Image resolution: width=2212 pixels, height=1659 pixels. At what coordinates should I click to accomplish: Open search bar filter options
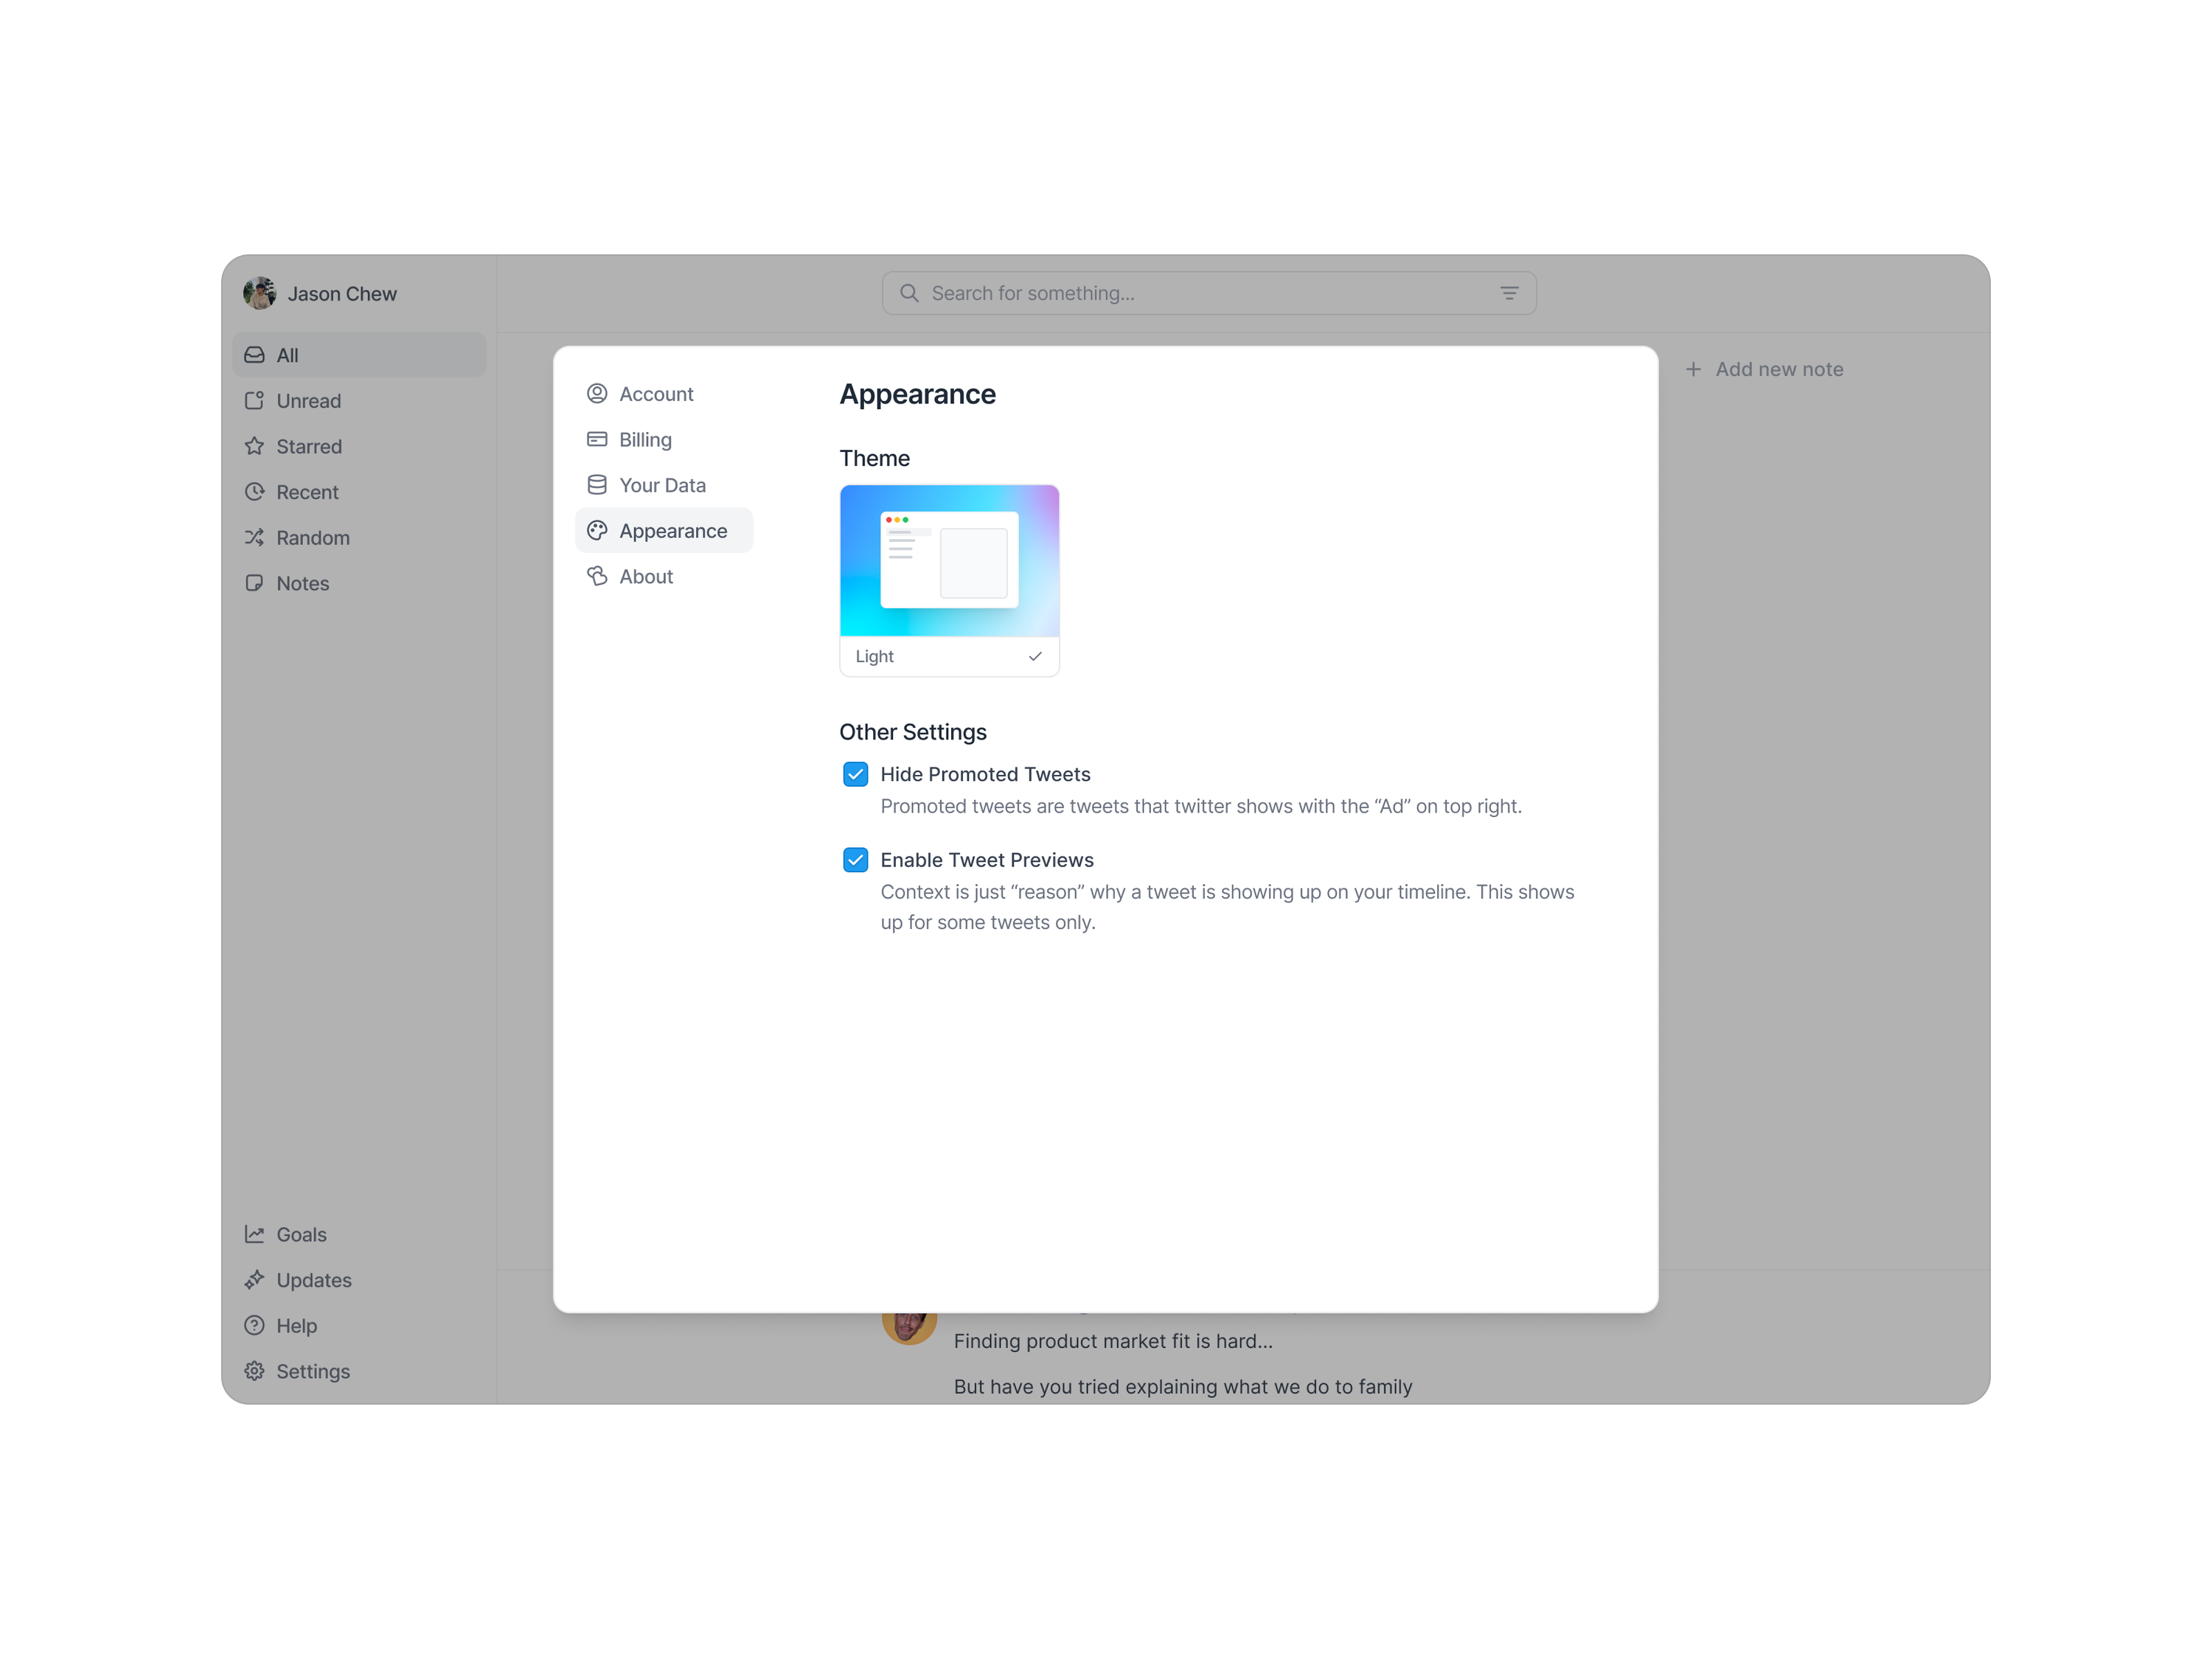click(1510, 293)
